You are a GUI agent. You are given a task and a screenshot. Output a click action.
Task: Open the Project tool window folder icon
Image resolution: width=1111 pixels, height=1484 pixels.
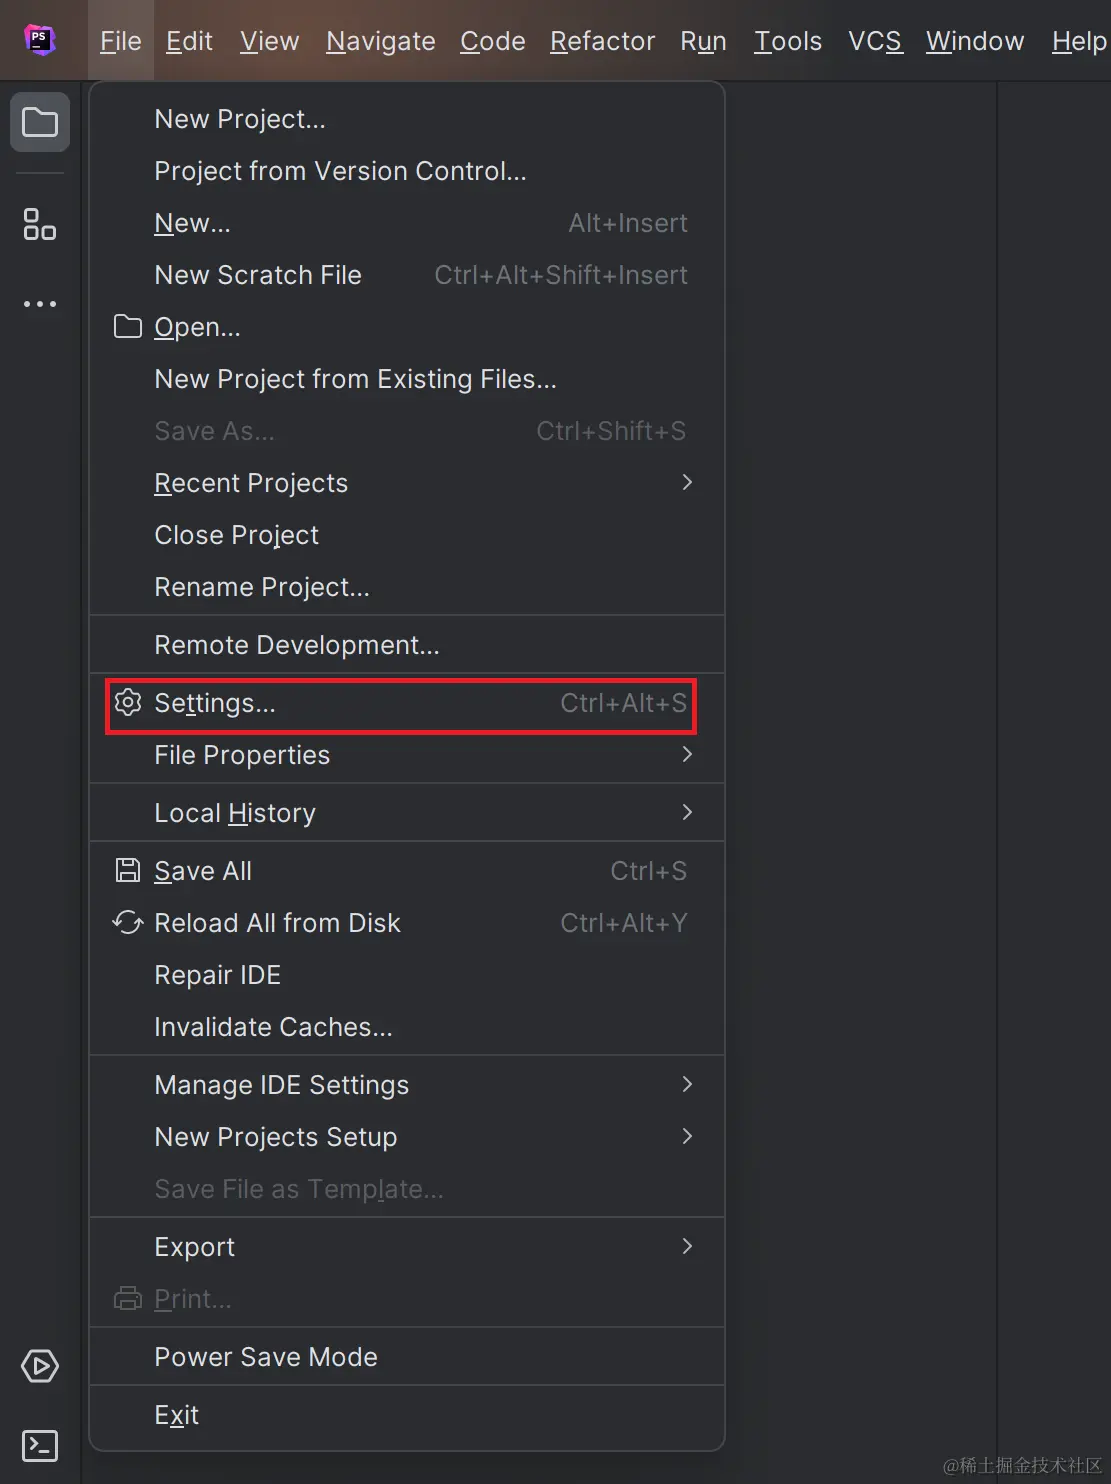point(40,123)
